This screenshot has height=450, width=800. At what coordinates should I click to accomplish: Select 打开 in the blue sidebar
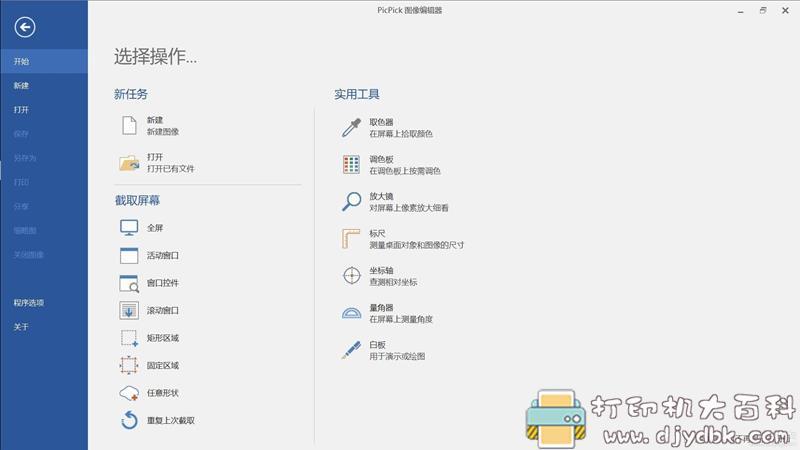pyautogui.click(x=44, y=110)
